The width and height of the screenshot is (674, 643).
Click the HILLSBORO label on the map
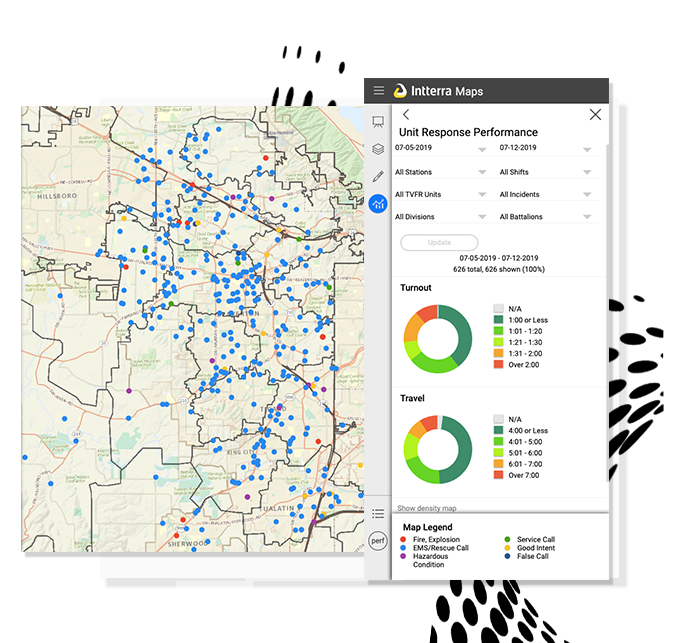(57, 196)
